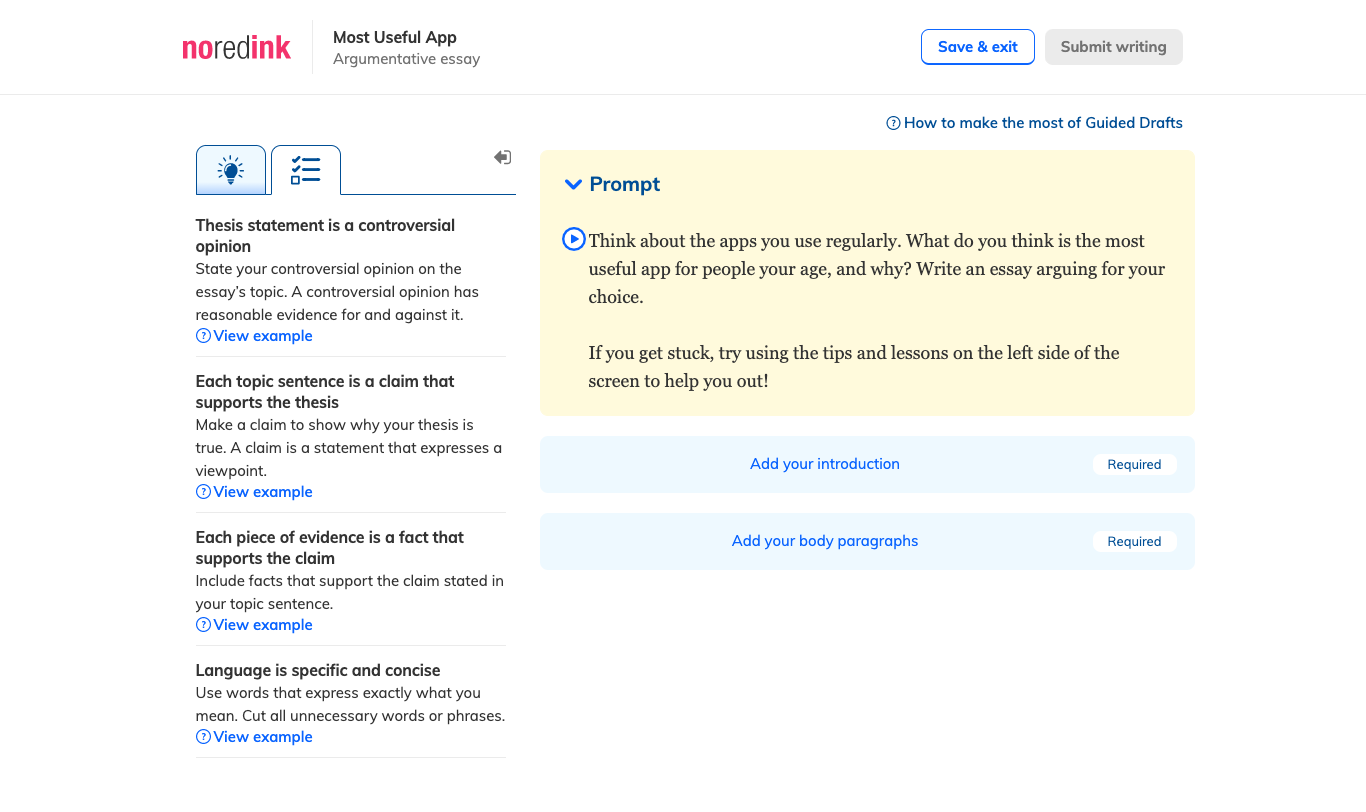Viewport: 1366px width, 812px height.
Task: Collapse the sidebar with the arrow icon
Action: click(503, 157)
